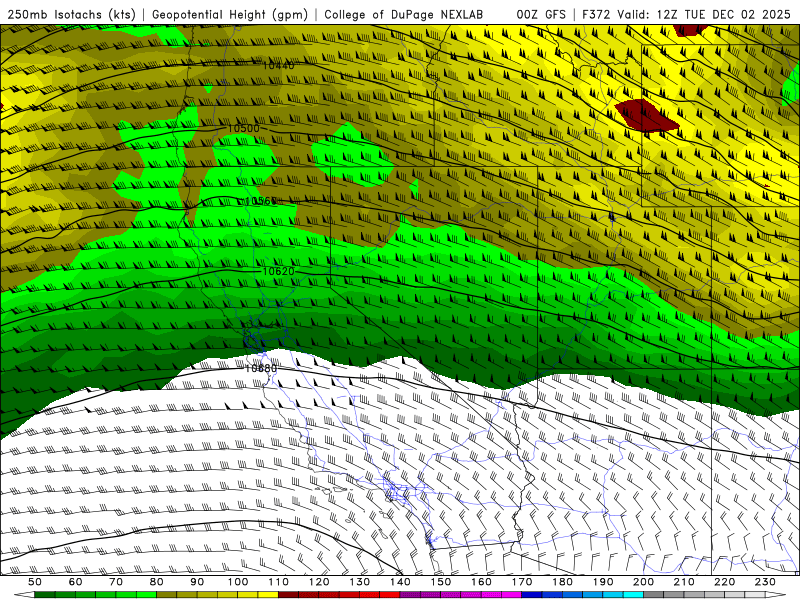Click the legend value 130
This screenshot has height=600, width=800.
[x=360, y=582]
